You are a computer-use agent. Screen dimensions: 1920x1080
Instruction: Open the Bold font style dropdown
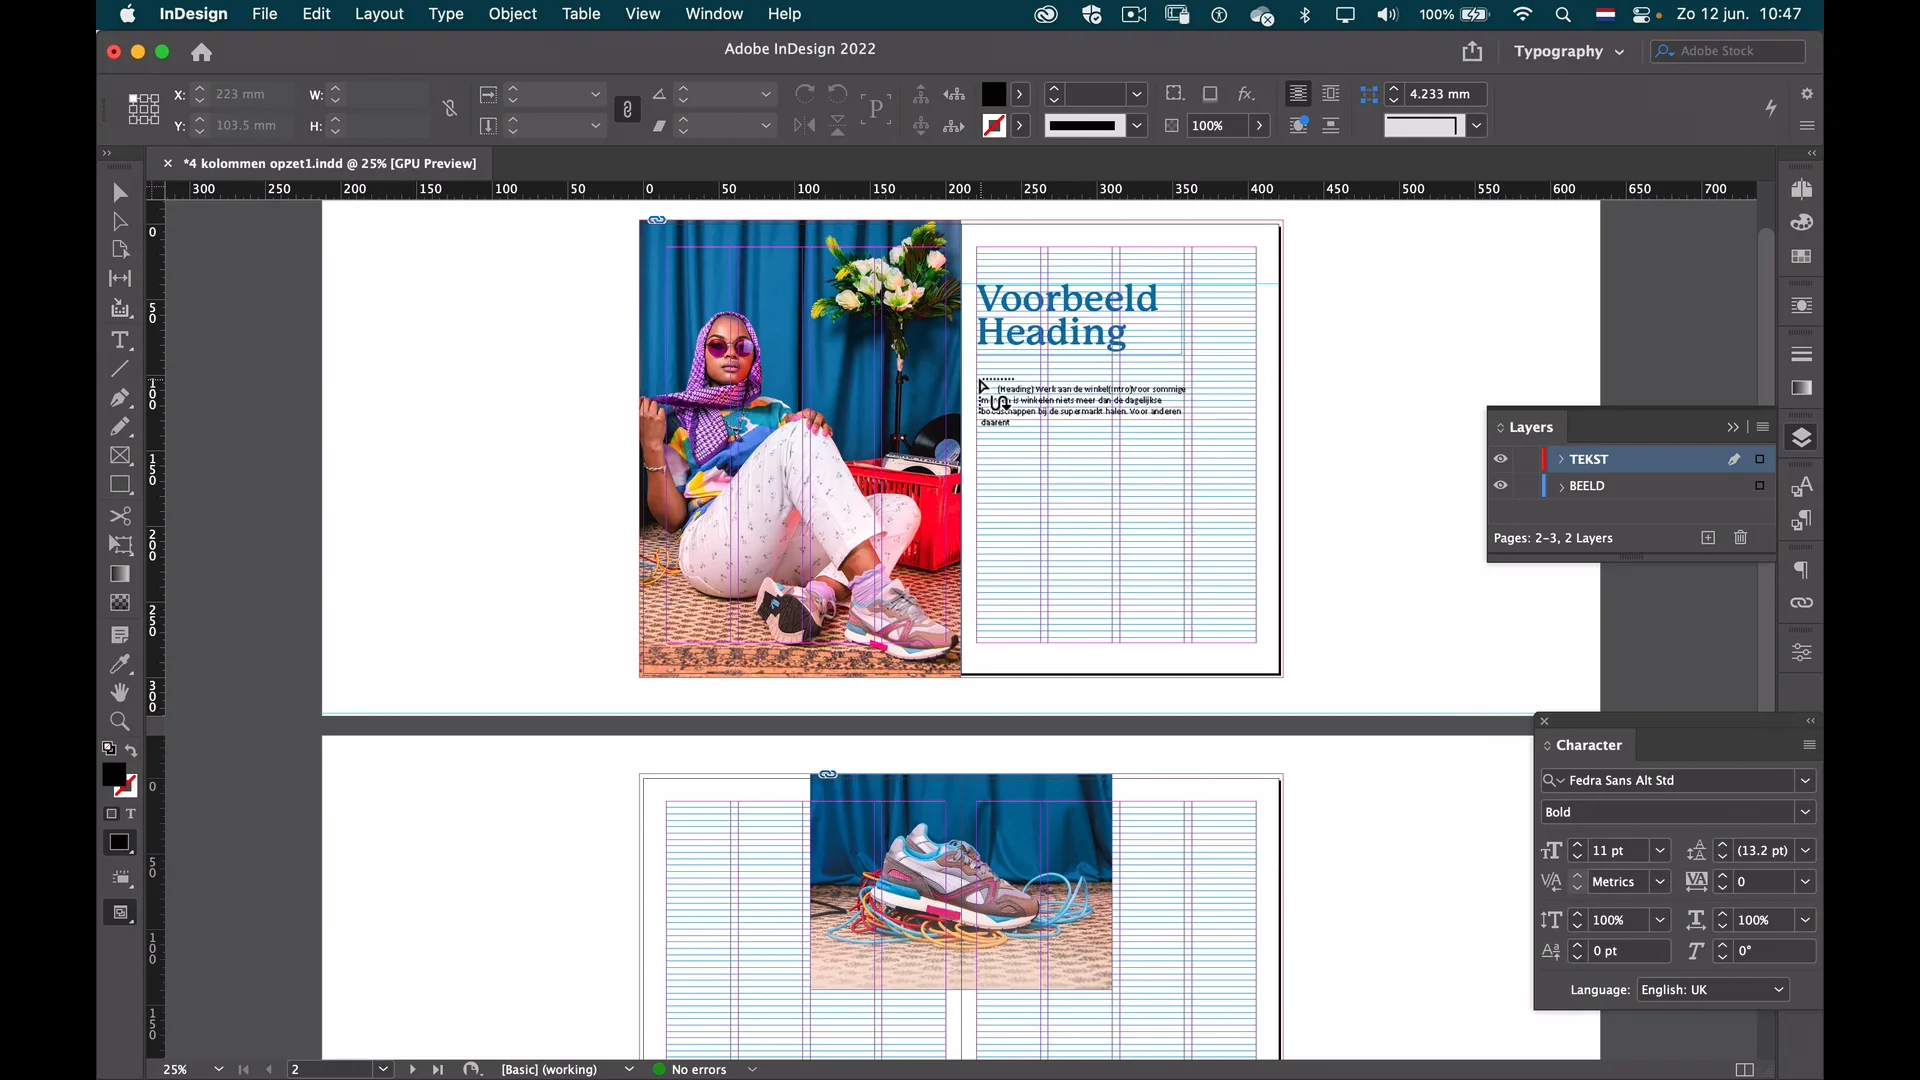click(1805, 812)
